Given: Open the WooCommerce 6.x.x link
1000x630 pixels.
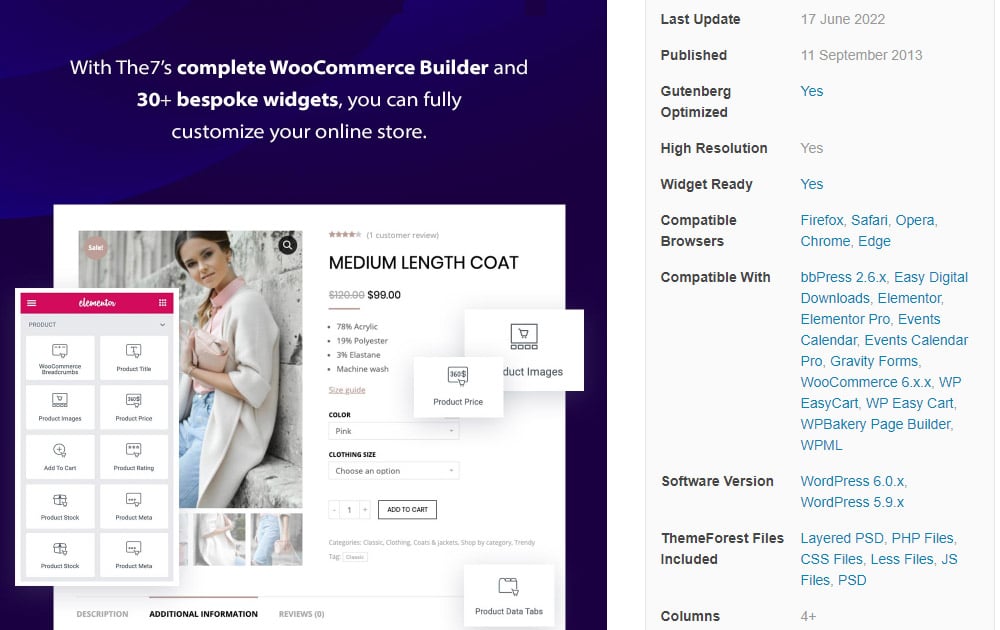Looking at the screenshot, I should pyautogui.click(x=866, y=382).
